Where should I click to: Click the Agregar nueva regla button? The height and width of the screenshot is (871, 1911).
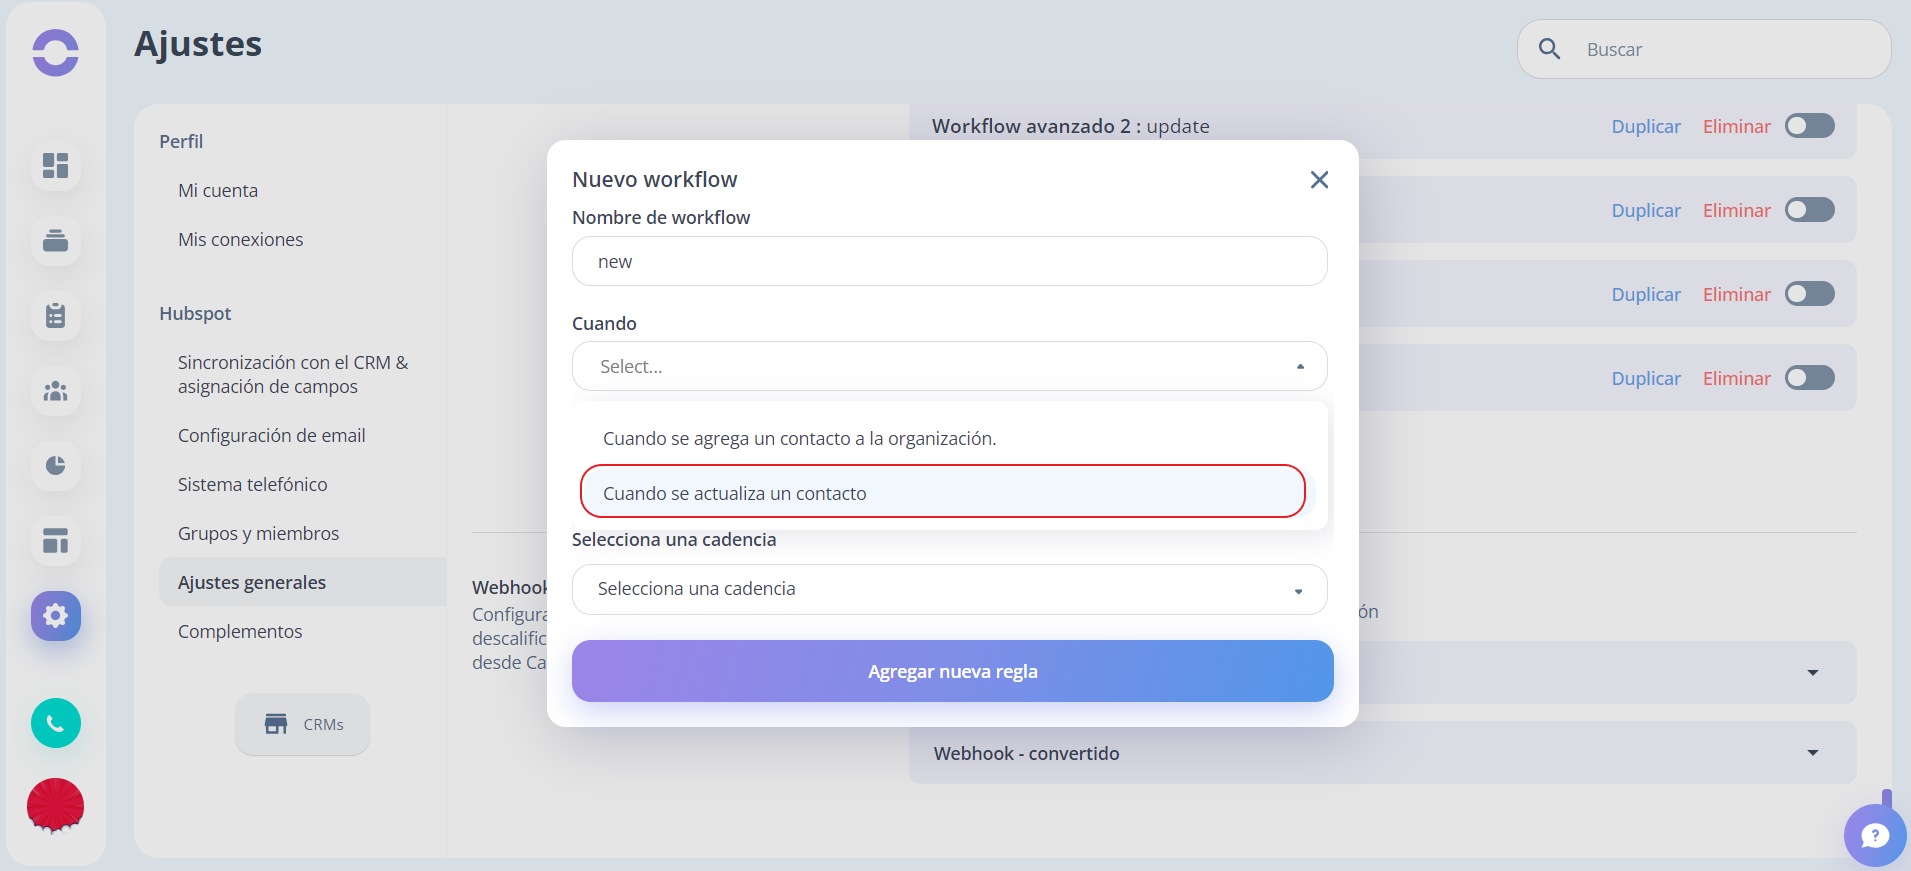953,671
